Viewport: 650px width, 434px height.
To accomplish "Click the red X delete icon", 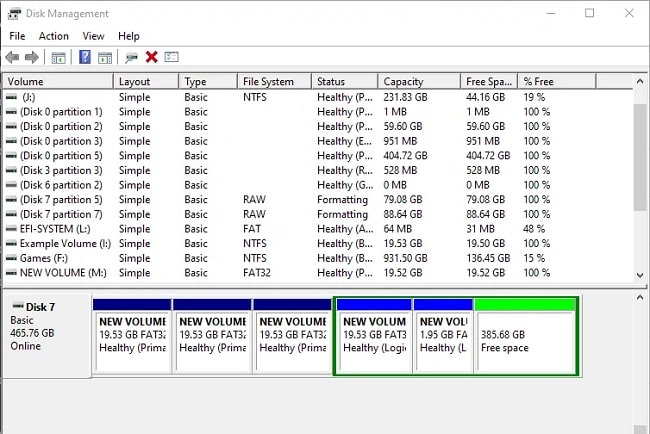I will pos(151,58).
